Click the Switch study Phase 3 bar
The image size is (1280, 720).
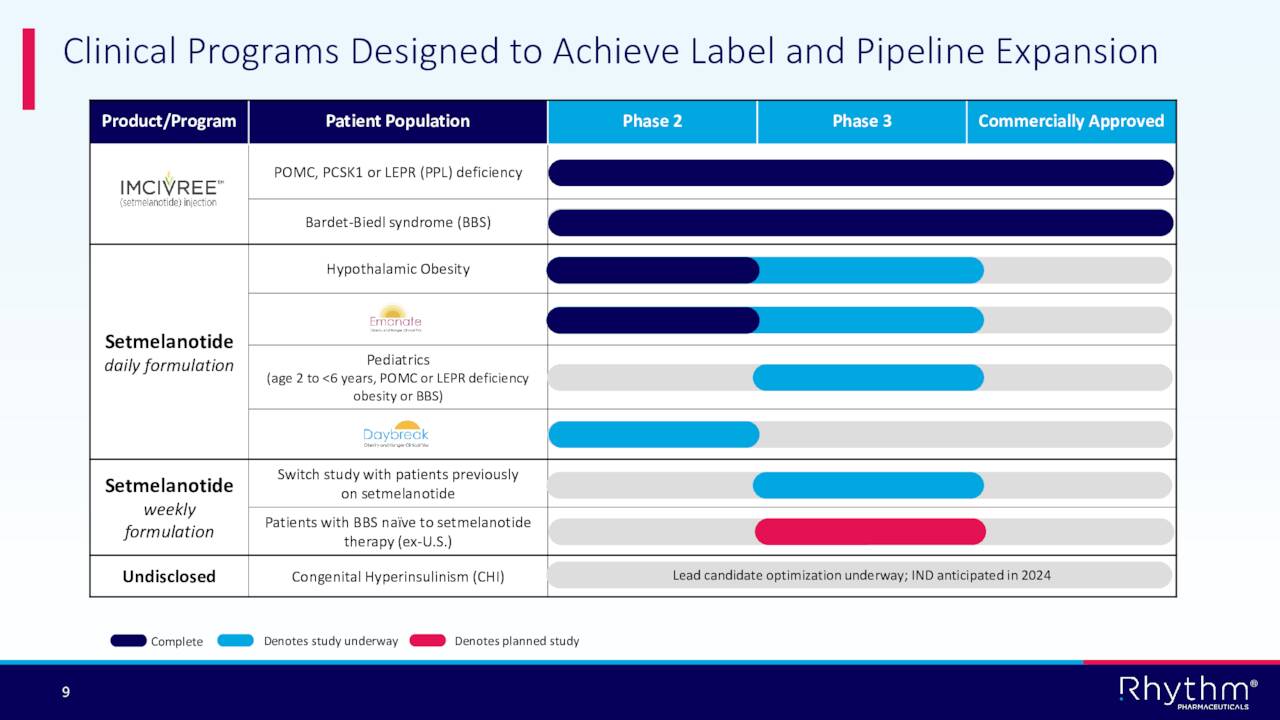pyautogui.click(x=868, y=485)
